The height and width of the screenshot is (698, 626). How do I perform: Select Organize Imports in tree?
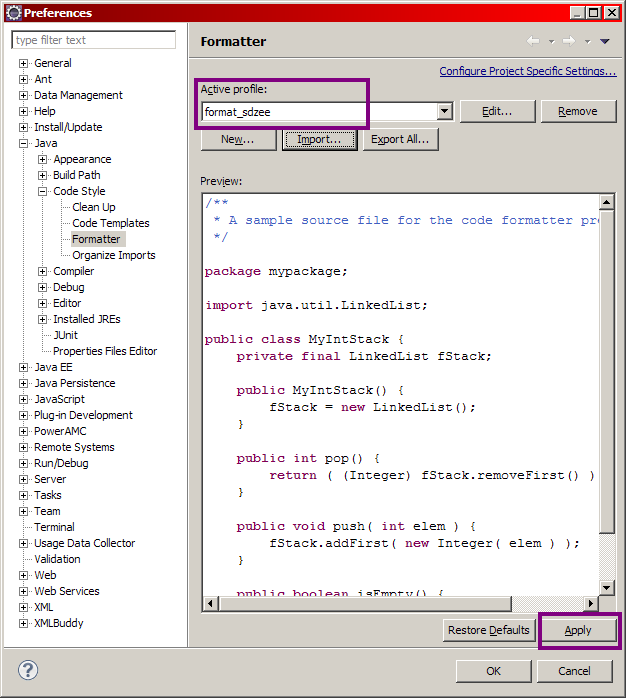(113, 255)
